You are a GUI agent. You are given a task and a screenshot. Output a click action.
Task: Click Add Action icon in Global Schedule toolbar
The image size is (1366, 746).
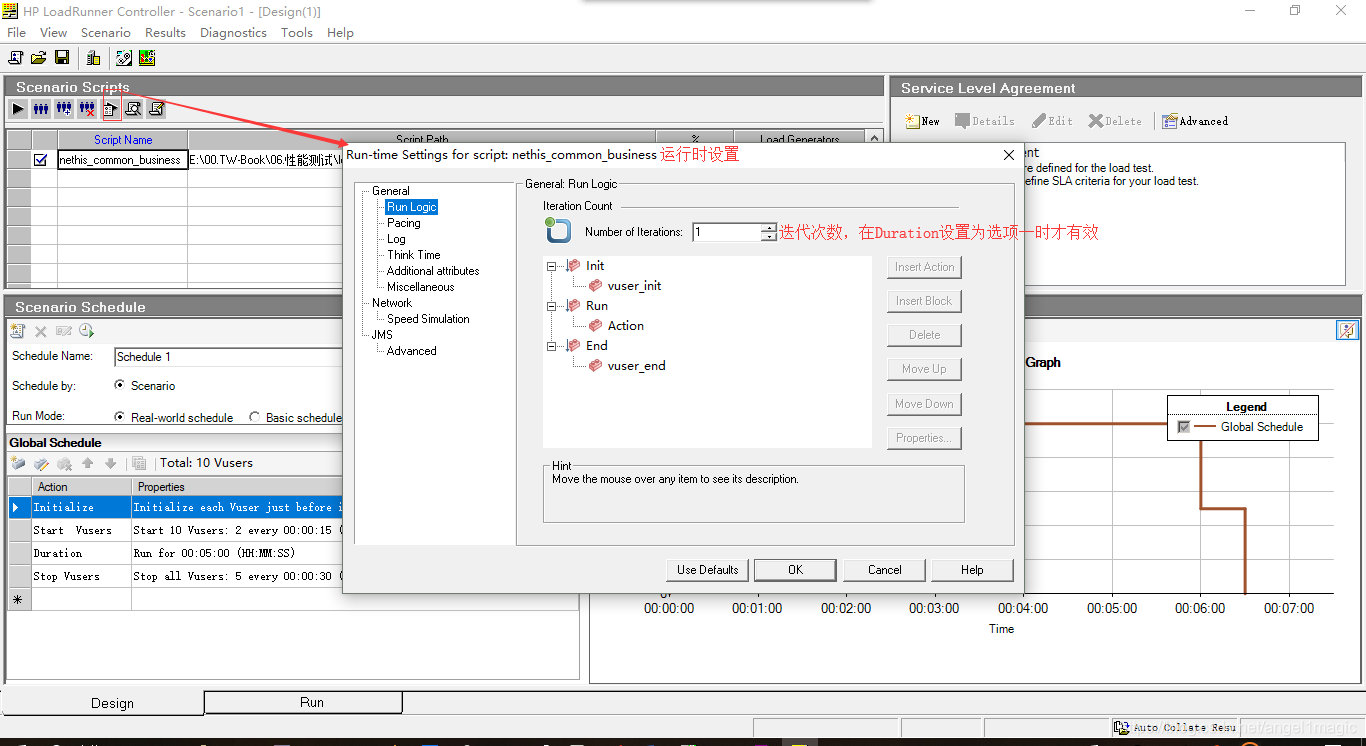tap(18, 463)
